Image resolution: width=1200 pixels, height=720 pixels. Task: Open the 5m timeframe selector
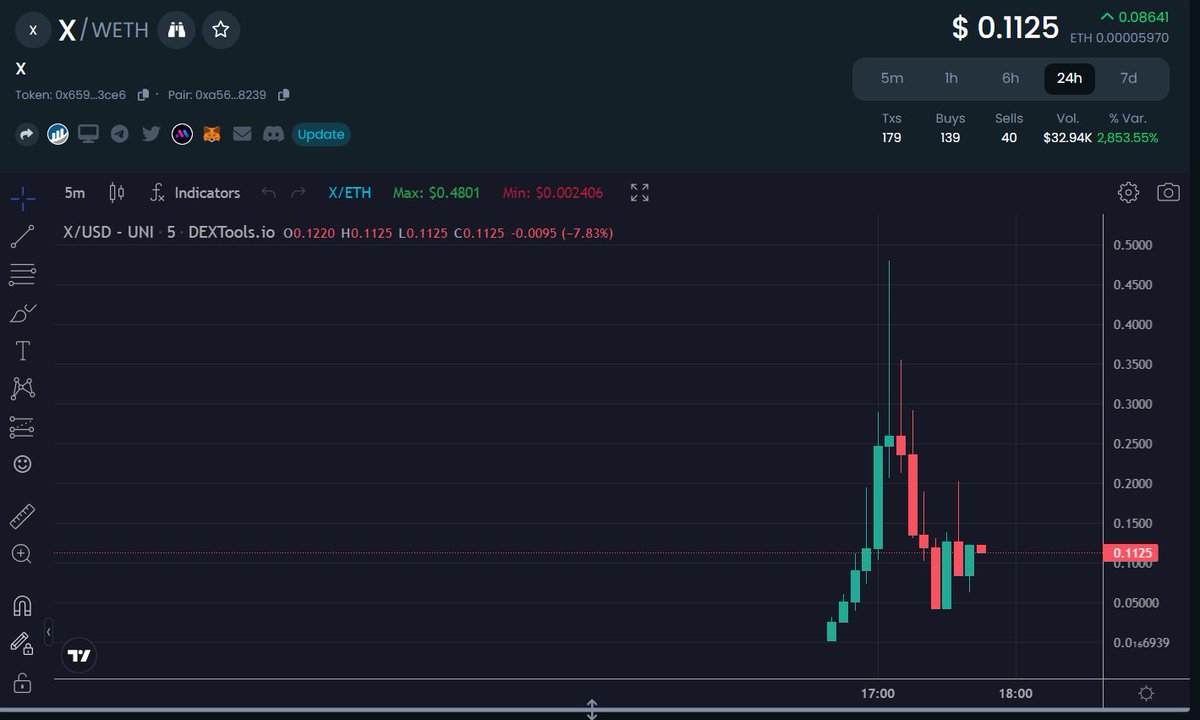[74, 192]
